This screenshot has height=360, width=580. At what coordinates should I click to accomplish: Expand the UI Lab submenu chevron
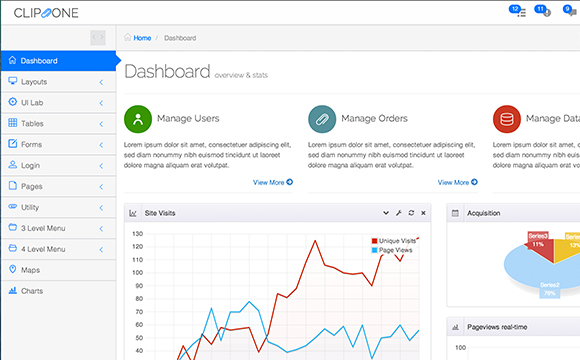click(x=101, y=103)
